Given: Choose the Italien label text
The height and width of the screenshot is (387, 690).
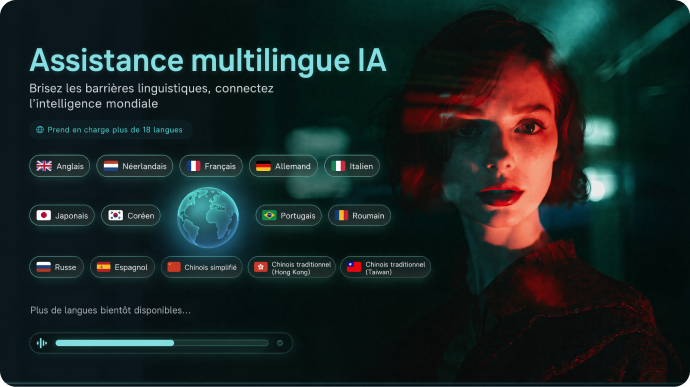Looking at the screenshot, I should [x=361, y=166].
